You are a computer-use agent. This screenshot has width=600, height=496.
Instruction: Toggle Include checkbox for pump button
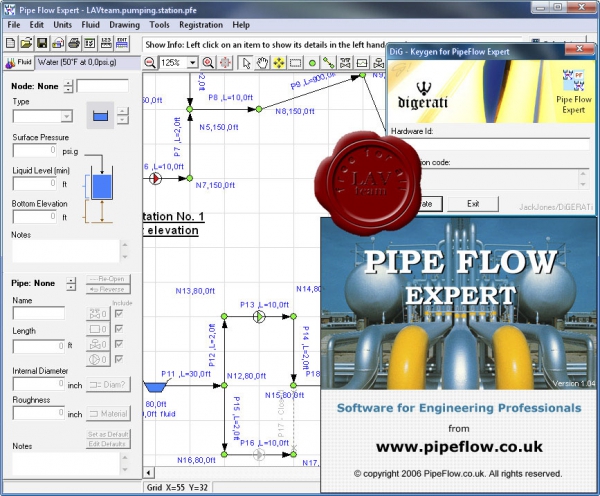[x=119, y=359]
